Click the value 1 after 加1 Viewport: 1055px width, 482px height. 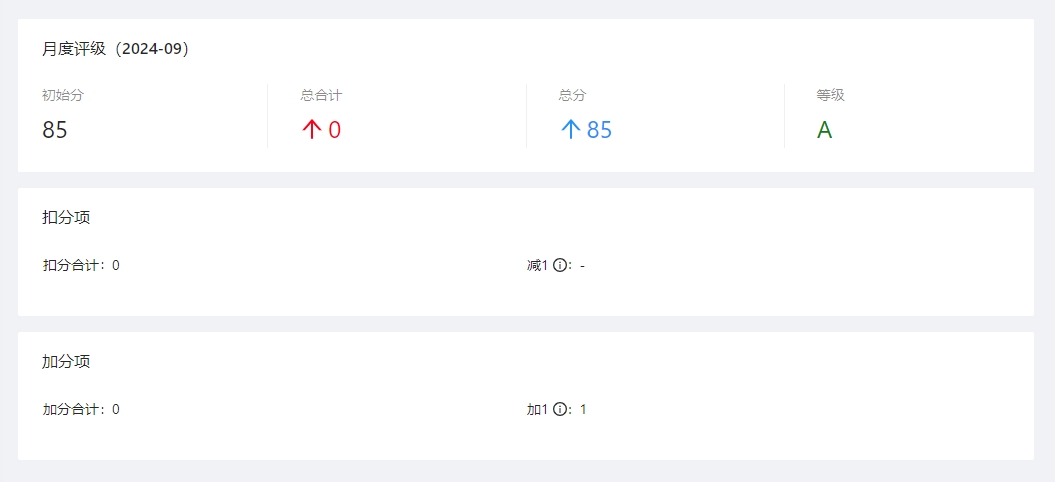pyautogui.click(x=583, y=410)
